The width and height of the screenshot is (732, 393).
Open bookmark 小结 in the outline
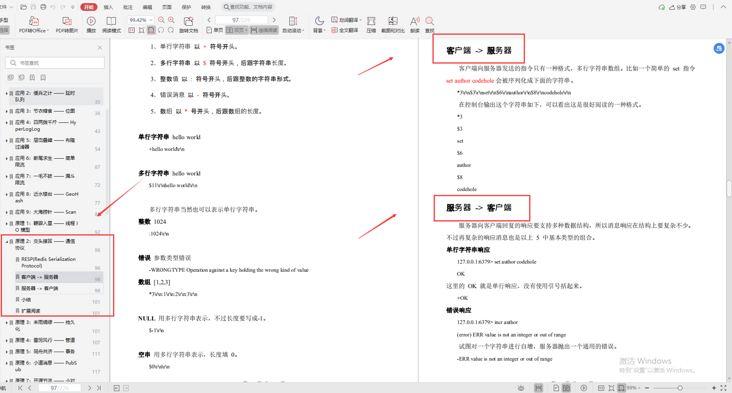(x=26, y=300)
